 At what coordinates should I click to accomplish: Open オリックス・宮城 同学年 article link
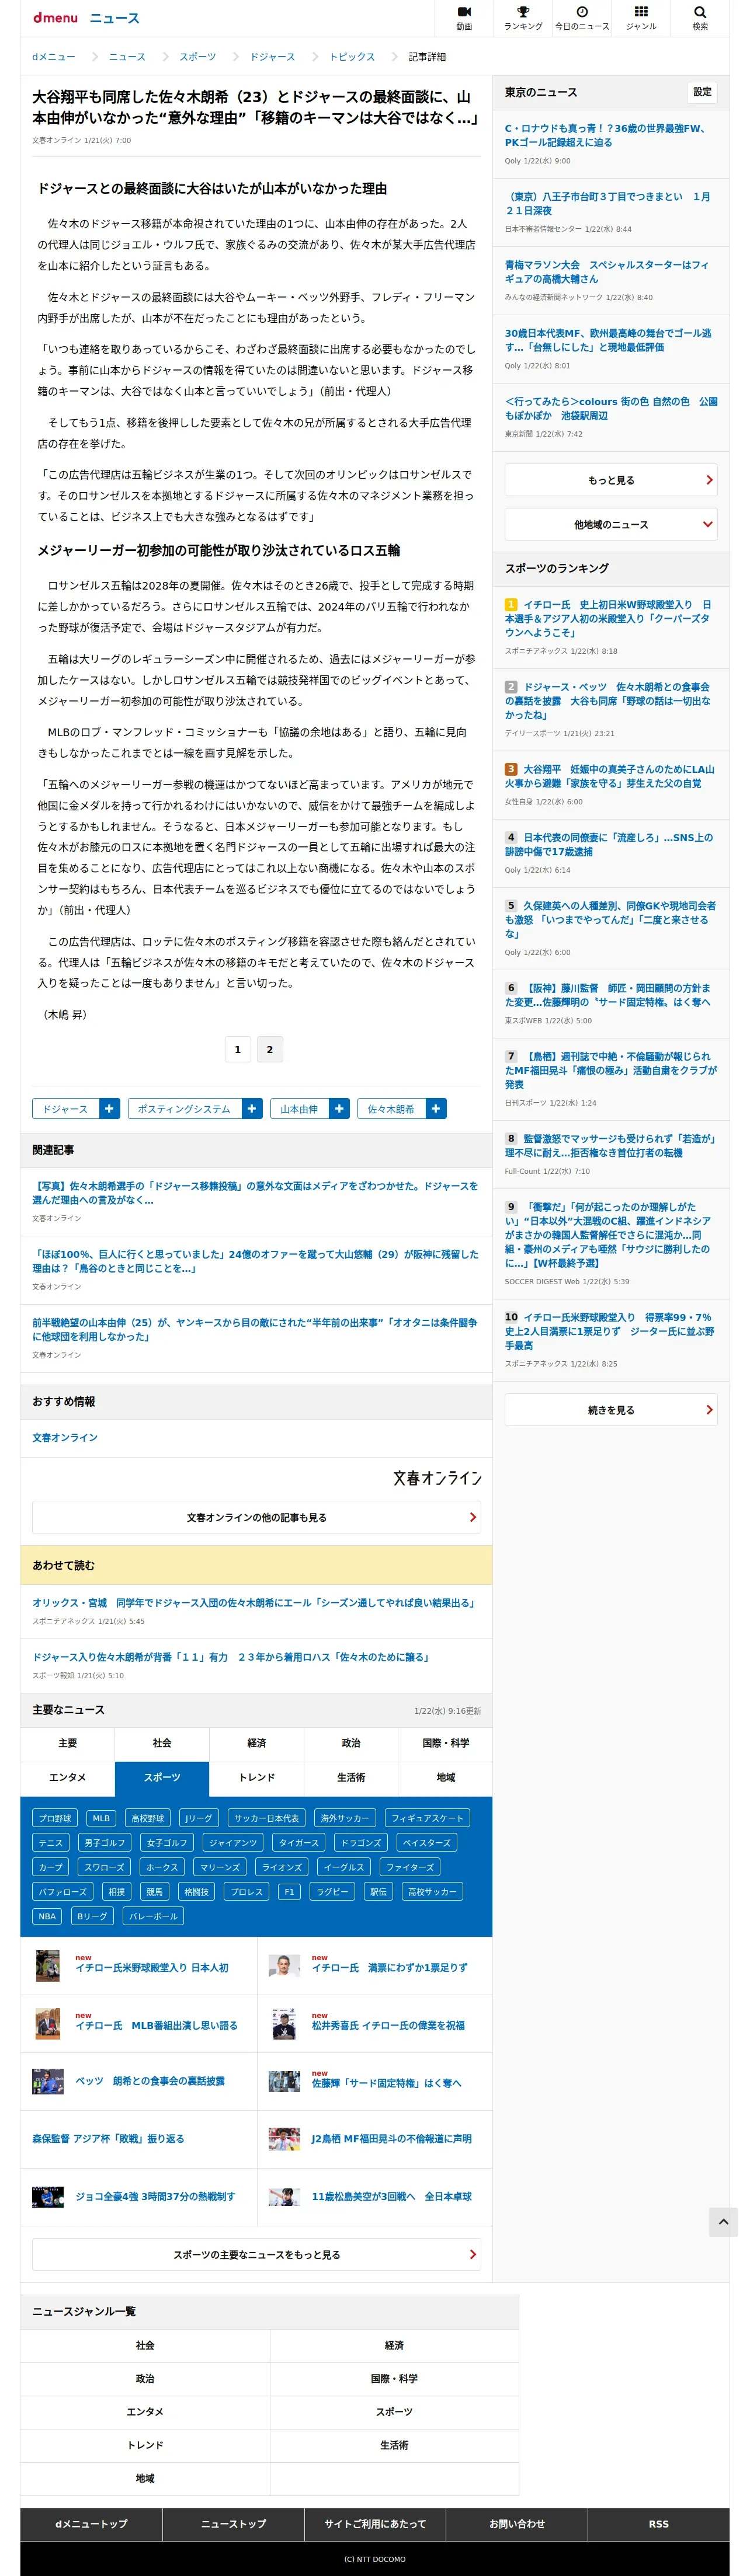(254, 1602)
